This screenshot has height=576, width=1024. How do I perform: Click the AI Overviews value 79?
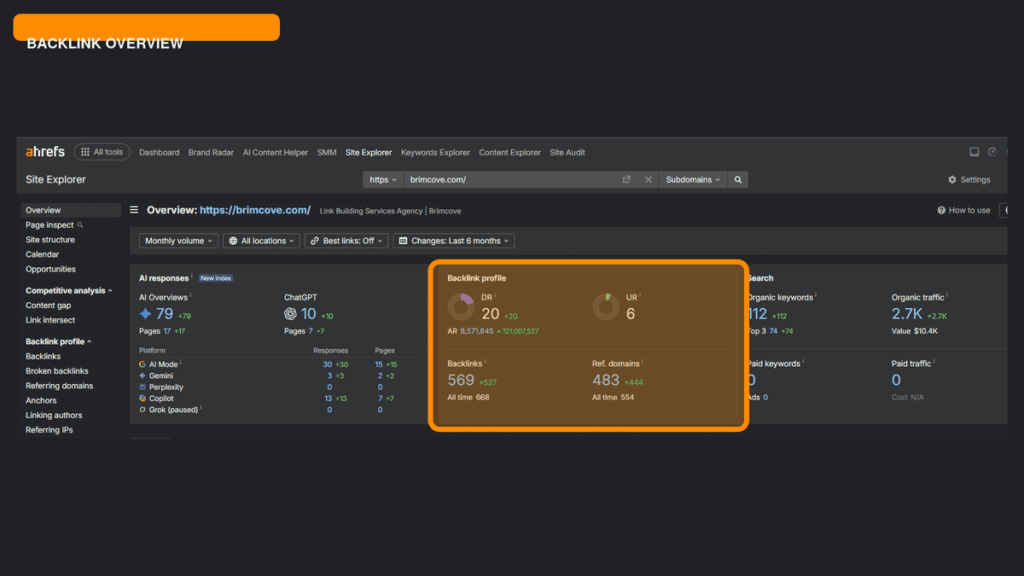pyautogui.click(x=165, y=314)
